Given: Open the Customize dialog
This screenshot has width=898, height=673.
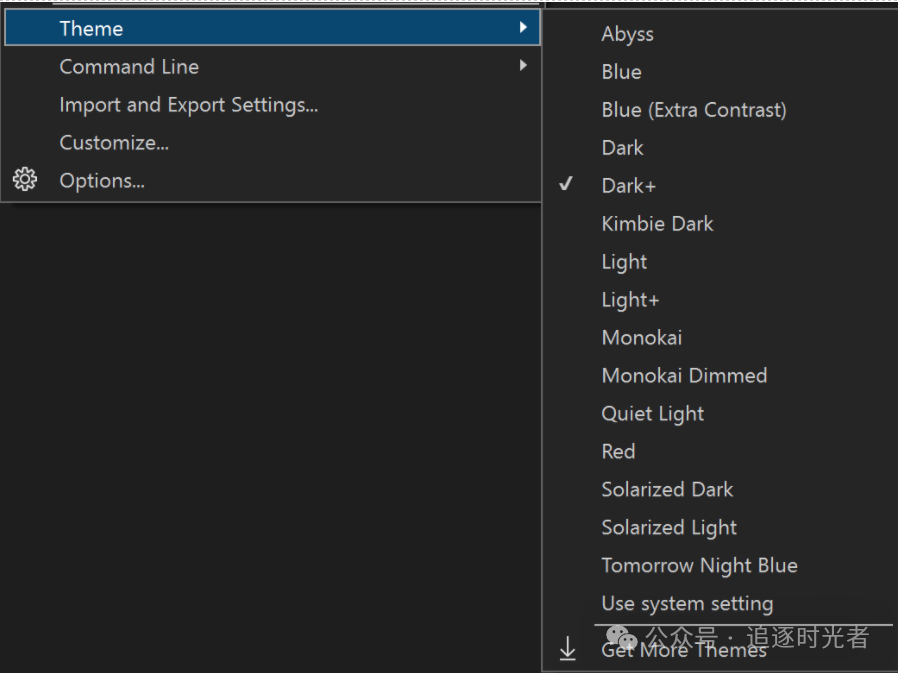Looking at the screenshot, I should [114, 142].
